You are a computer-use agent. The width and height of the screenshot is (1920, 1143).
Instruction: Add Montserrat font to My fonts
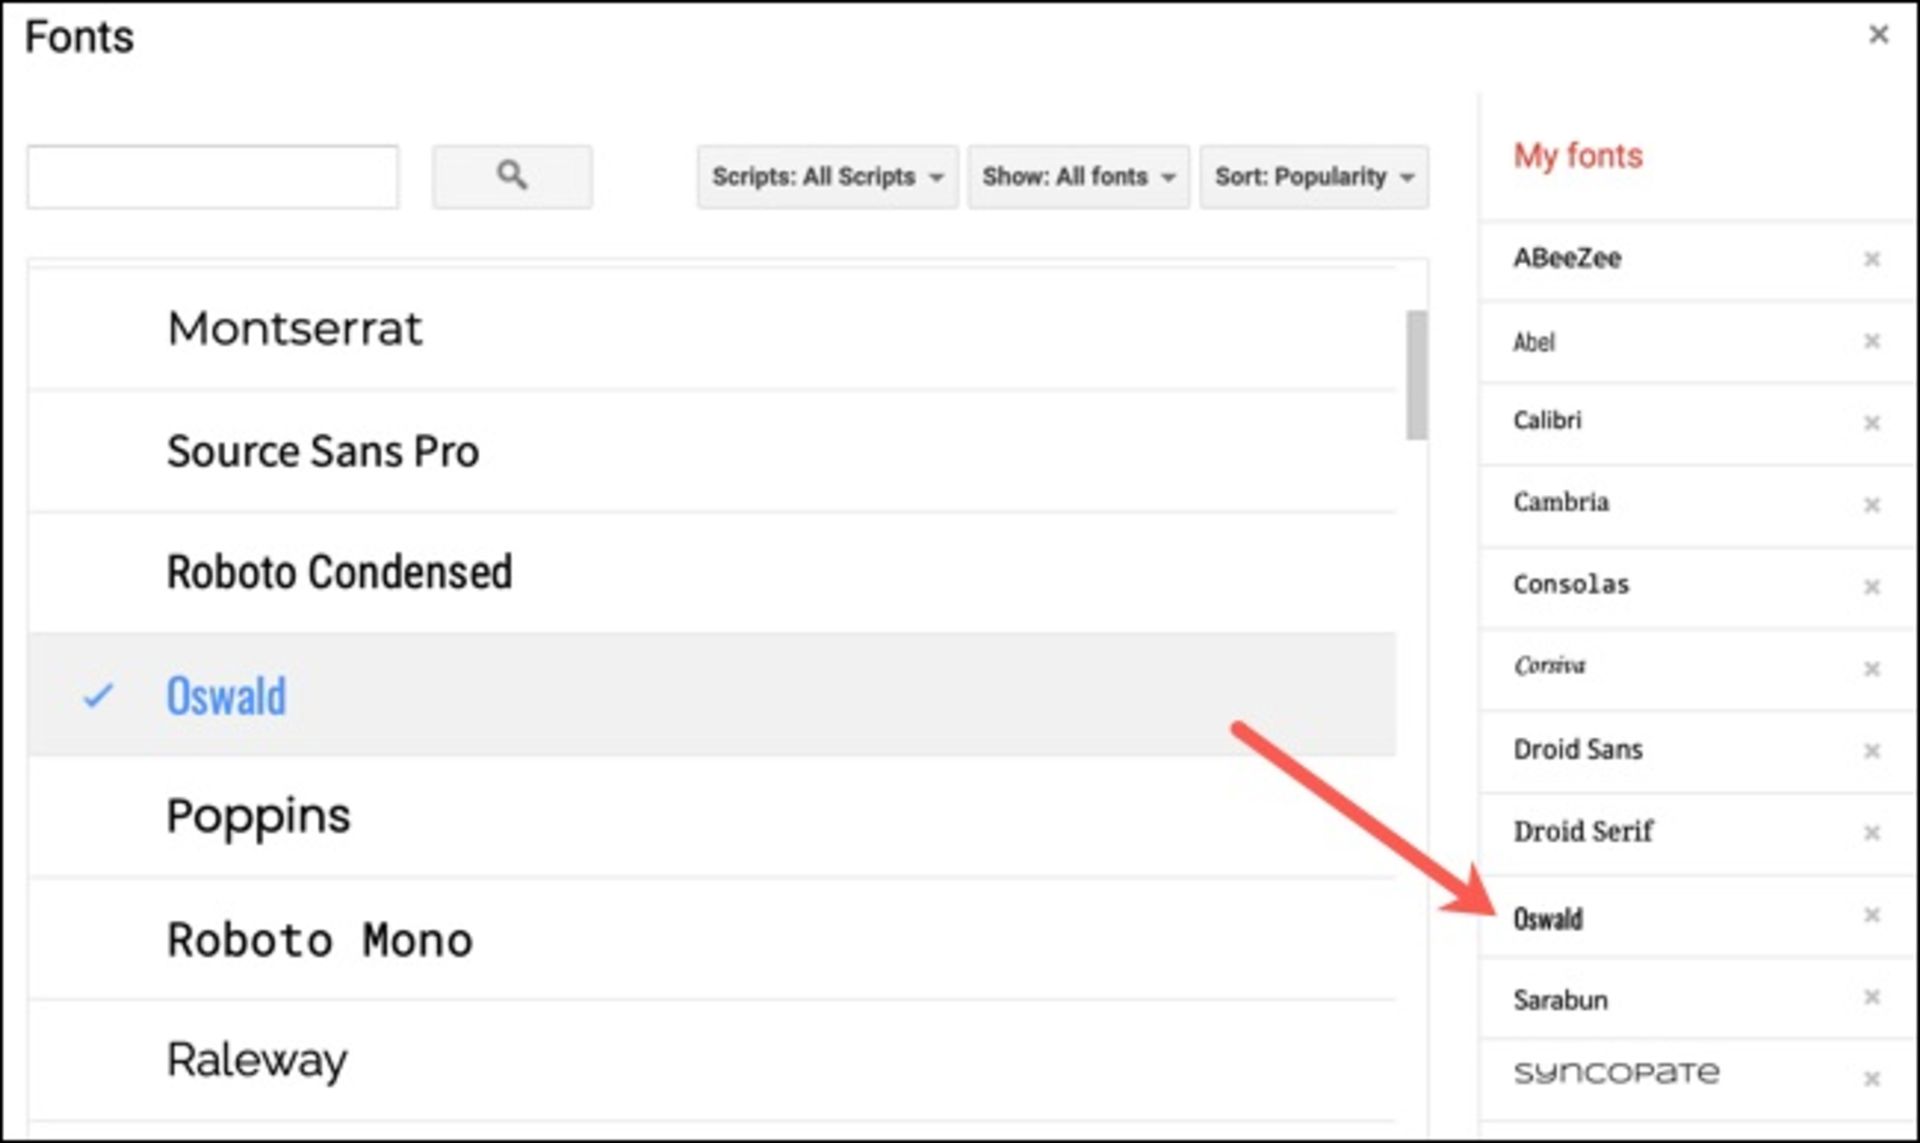(295, 329)
